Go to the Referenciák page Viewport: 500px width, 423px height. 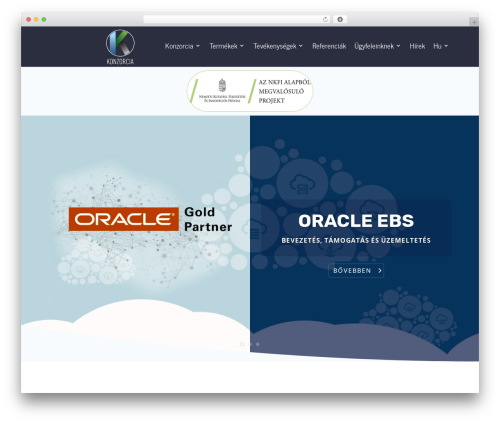point(329,46)
